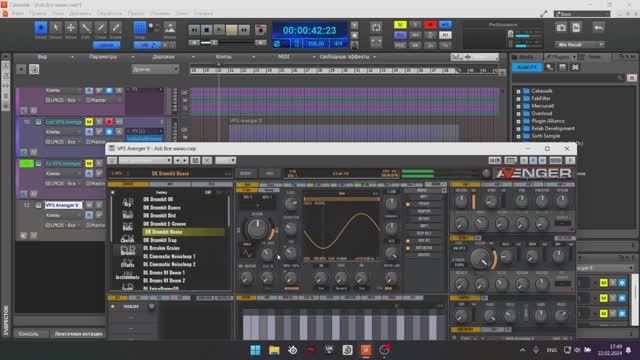This screenshot has width=640, height=360.
Task: Arm record on Lux VPS Avenger track
Action: 109,122
